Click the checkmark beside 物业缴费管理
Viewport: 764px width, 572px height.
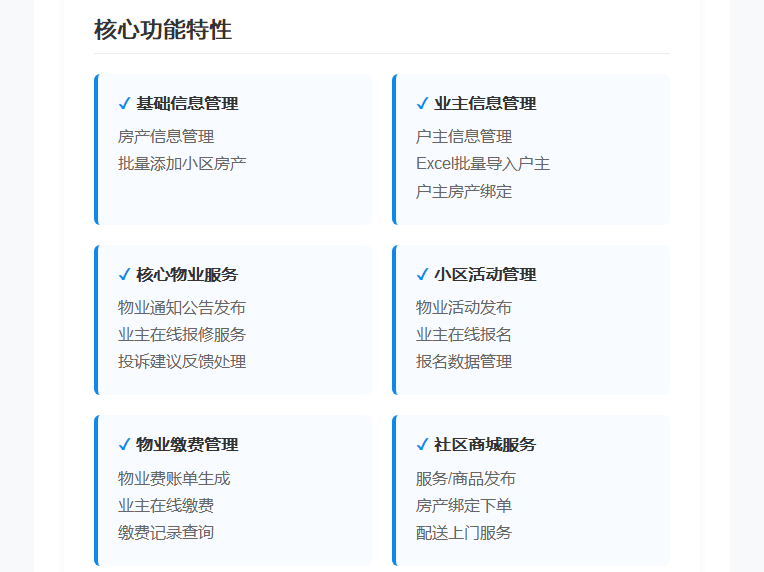point(124,444)
